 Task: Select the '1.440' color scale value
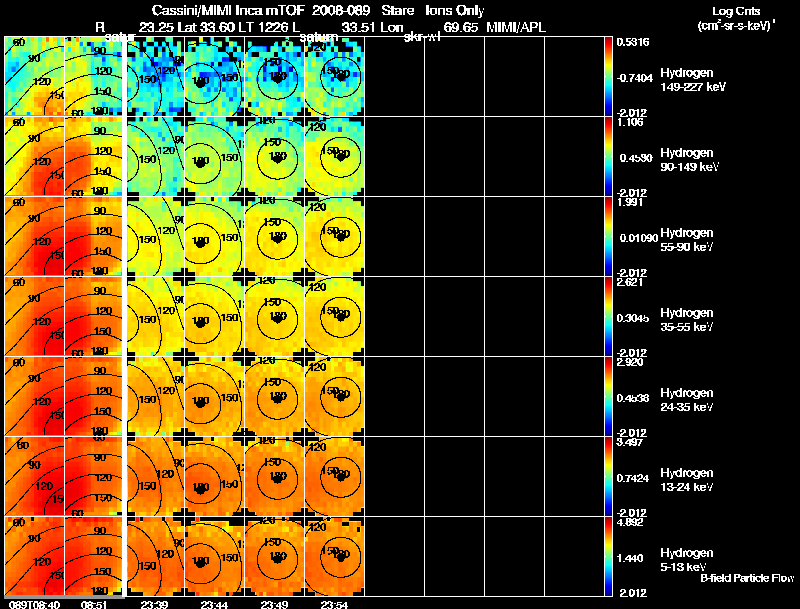click(630, 559)
